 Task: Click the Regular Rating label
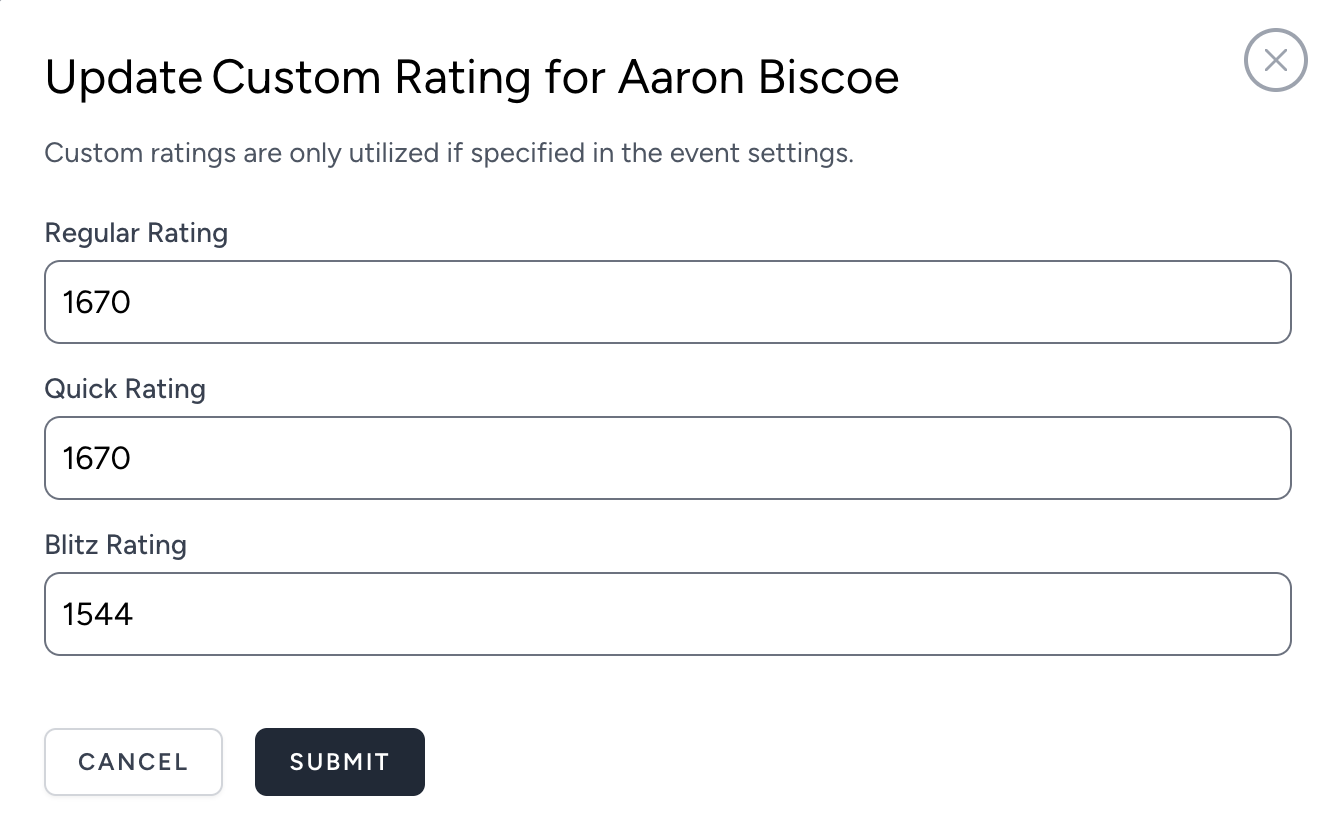click(x=137, y=233)
